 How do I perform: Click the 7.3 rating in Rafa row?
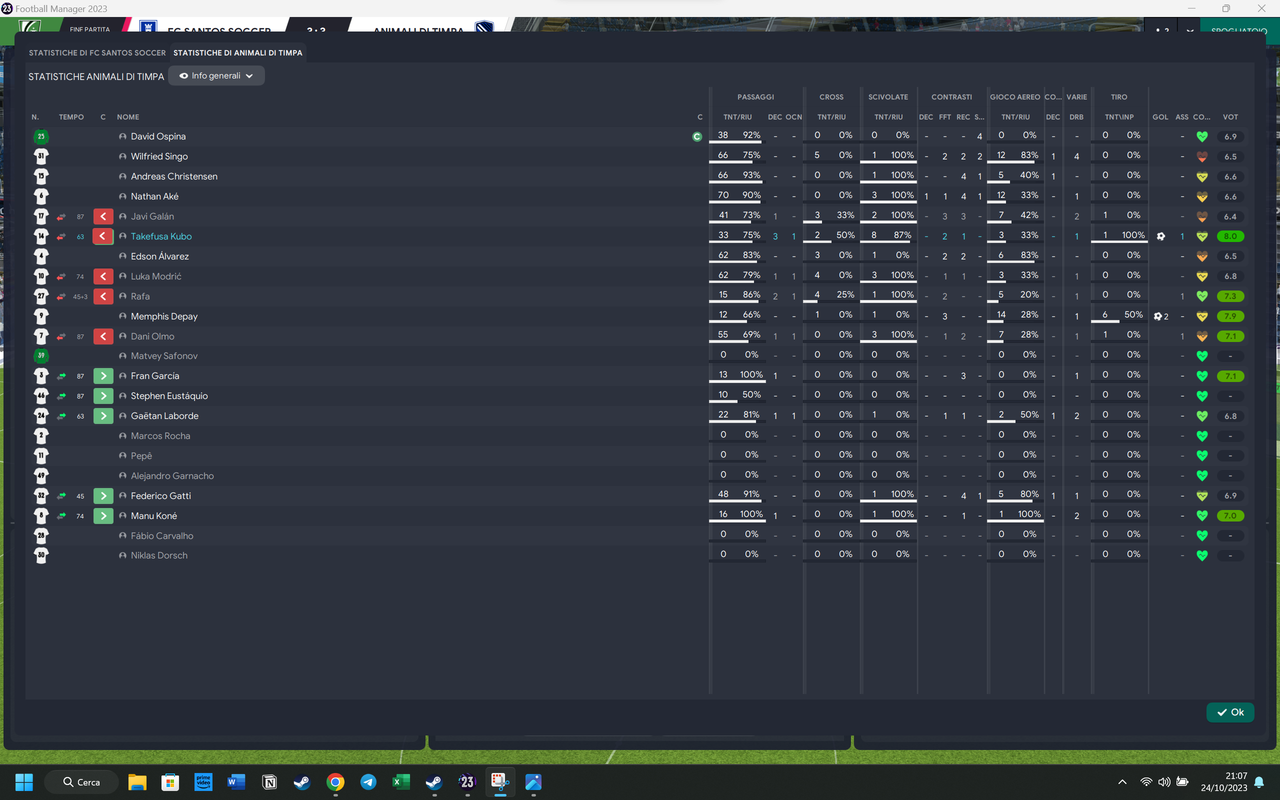(1230, 296)
